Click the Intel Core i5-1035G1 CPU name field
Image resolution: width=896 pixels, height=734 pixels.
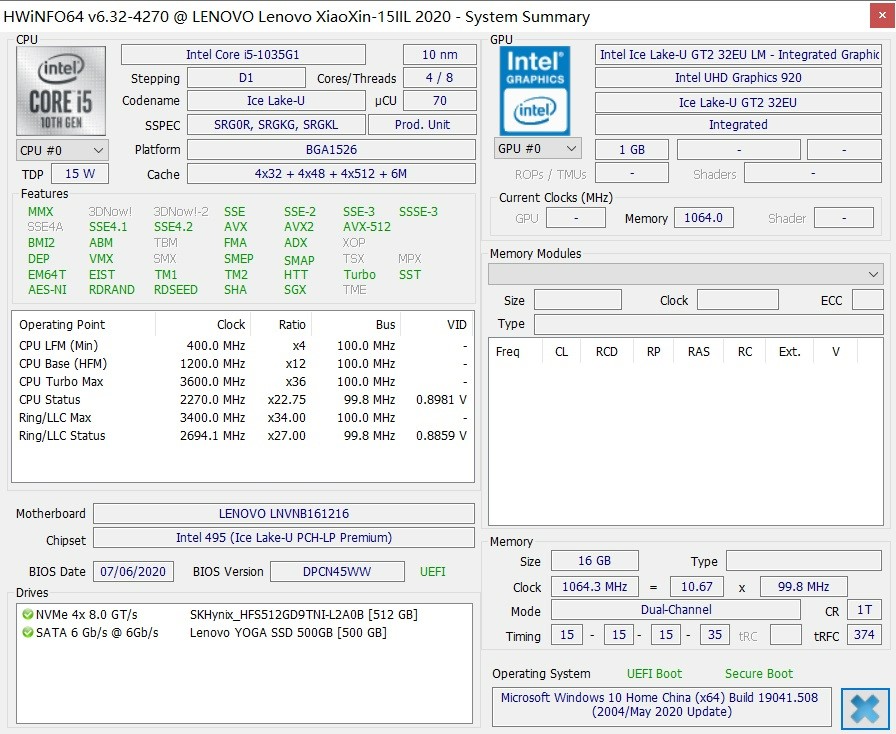click(x=243, y=55)
